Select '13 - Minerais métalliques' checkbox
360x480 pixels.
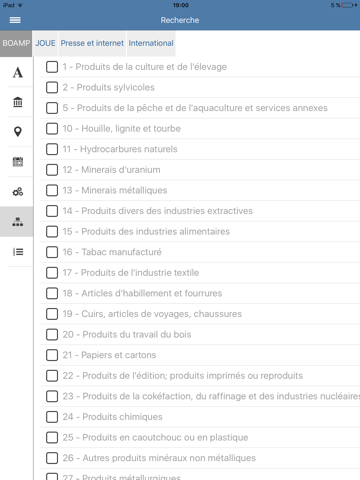pyautogui.click(x=52, y=190)
